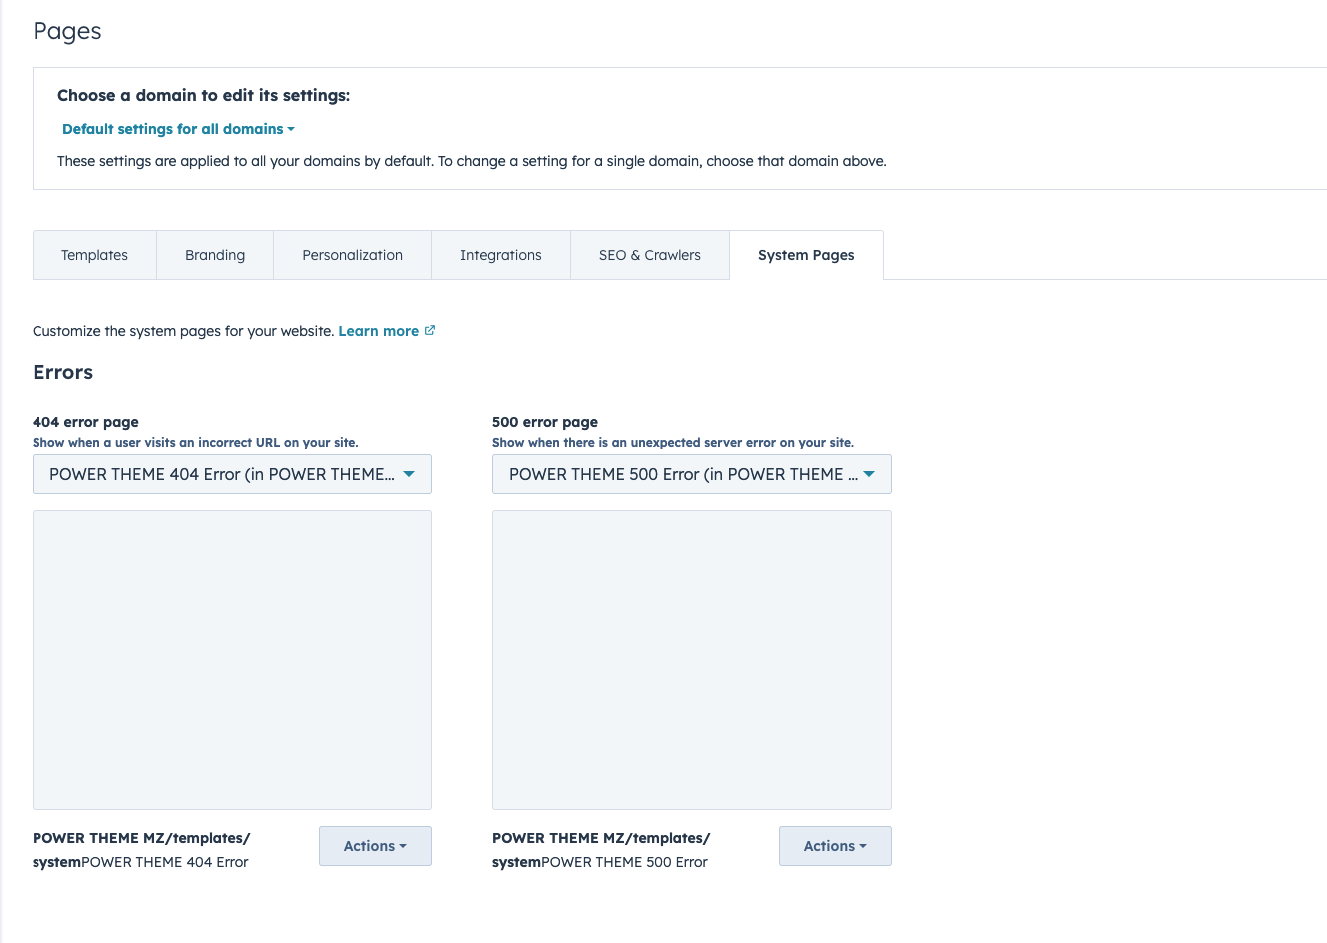Switch to the Branding tab

pyautogui.click(x=215, y=255)
